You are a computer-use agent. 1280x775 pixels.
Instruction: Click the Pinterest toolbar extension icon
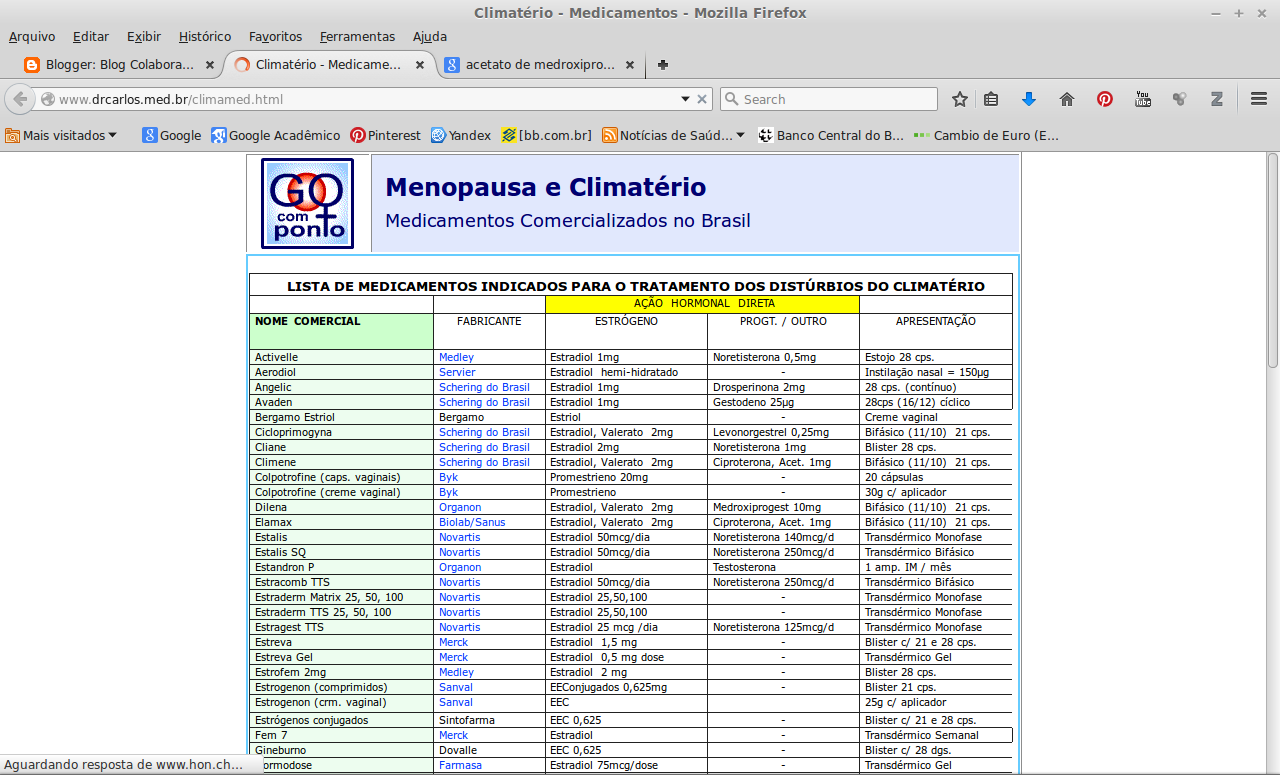pos(1105,99)
